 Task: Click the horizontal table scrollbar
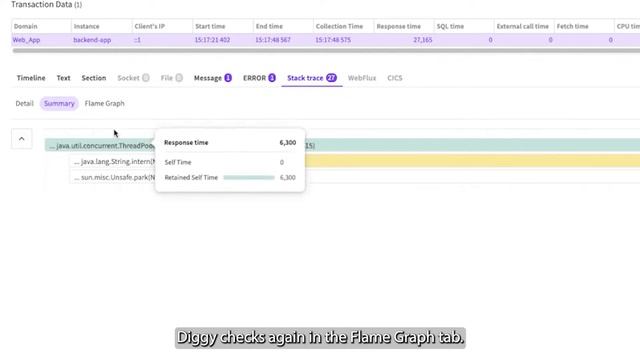pos(326,51)
